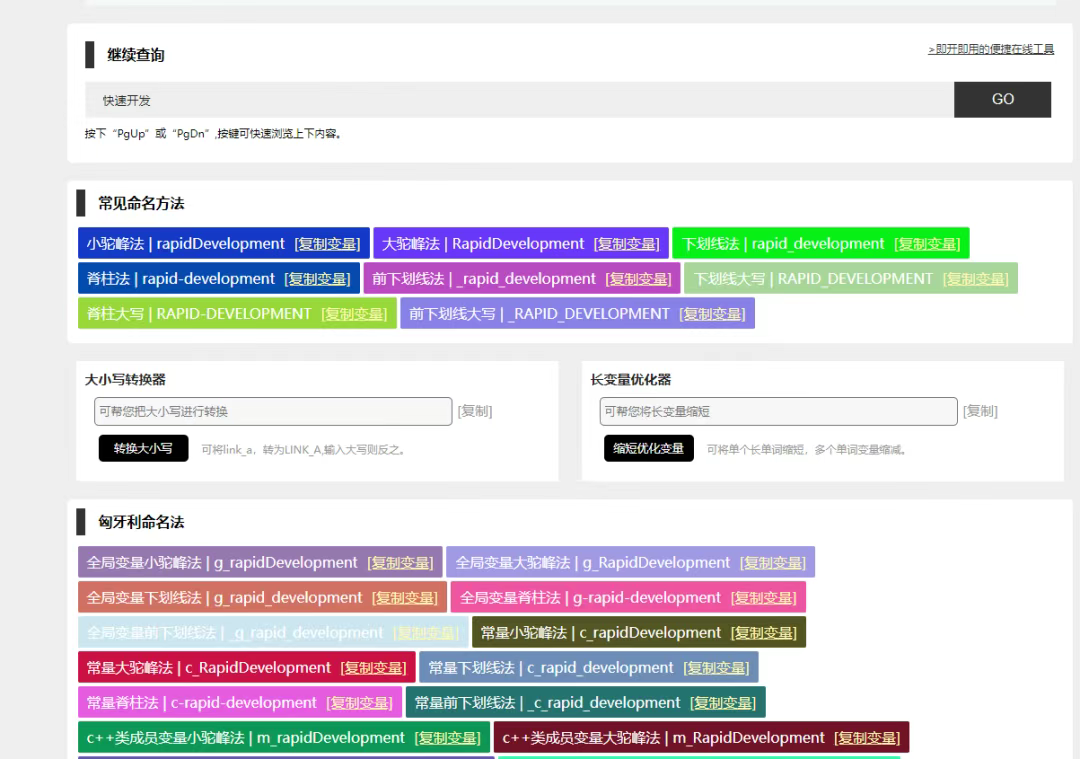Click the 常量大驼峰法 | c_RapidDevelopment label text
This screenshot has width=1080, height=759.
(209, 668)
